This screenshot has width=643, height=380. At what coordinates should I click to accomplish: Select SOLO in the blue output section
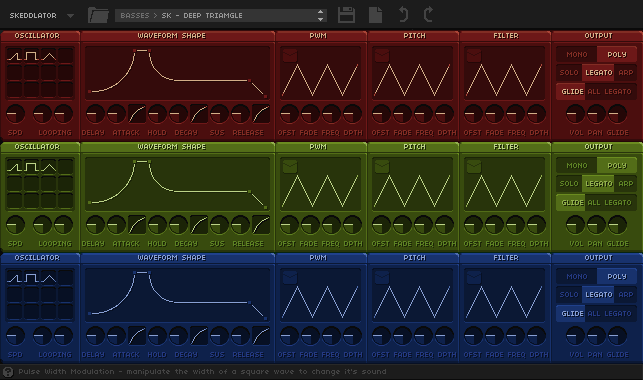pyautogui.click(x=569, y=295)
